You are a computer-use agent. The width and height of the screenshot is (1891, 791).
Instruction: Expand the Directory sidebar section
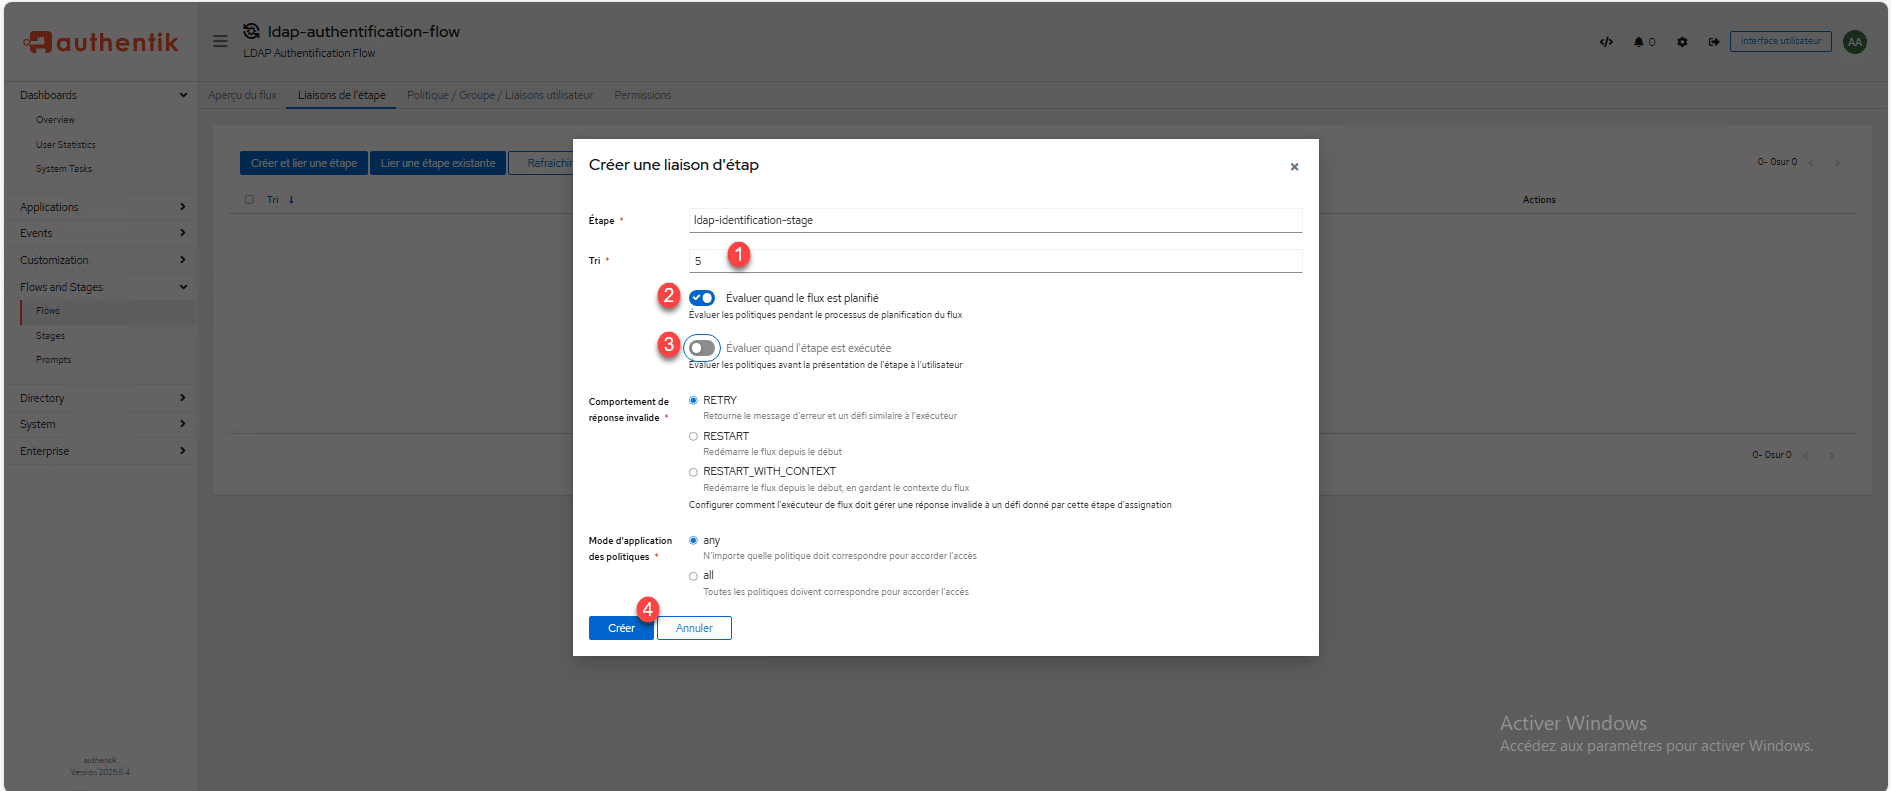100,398
